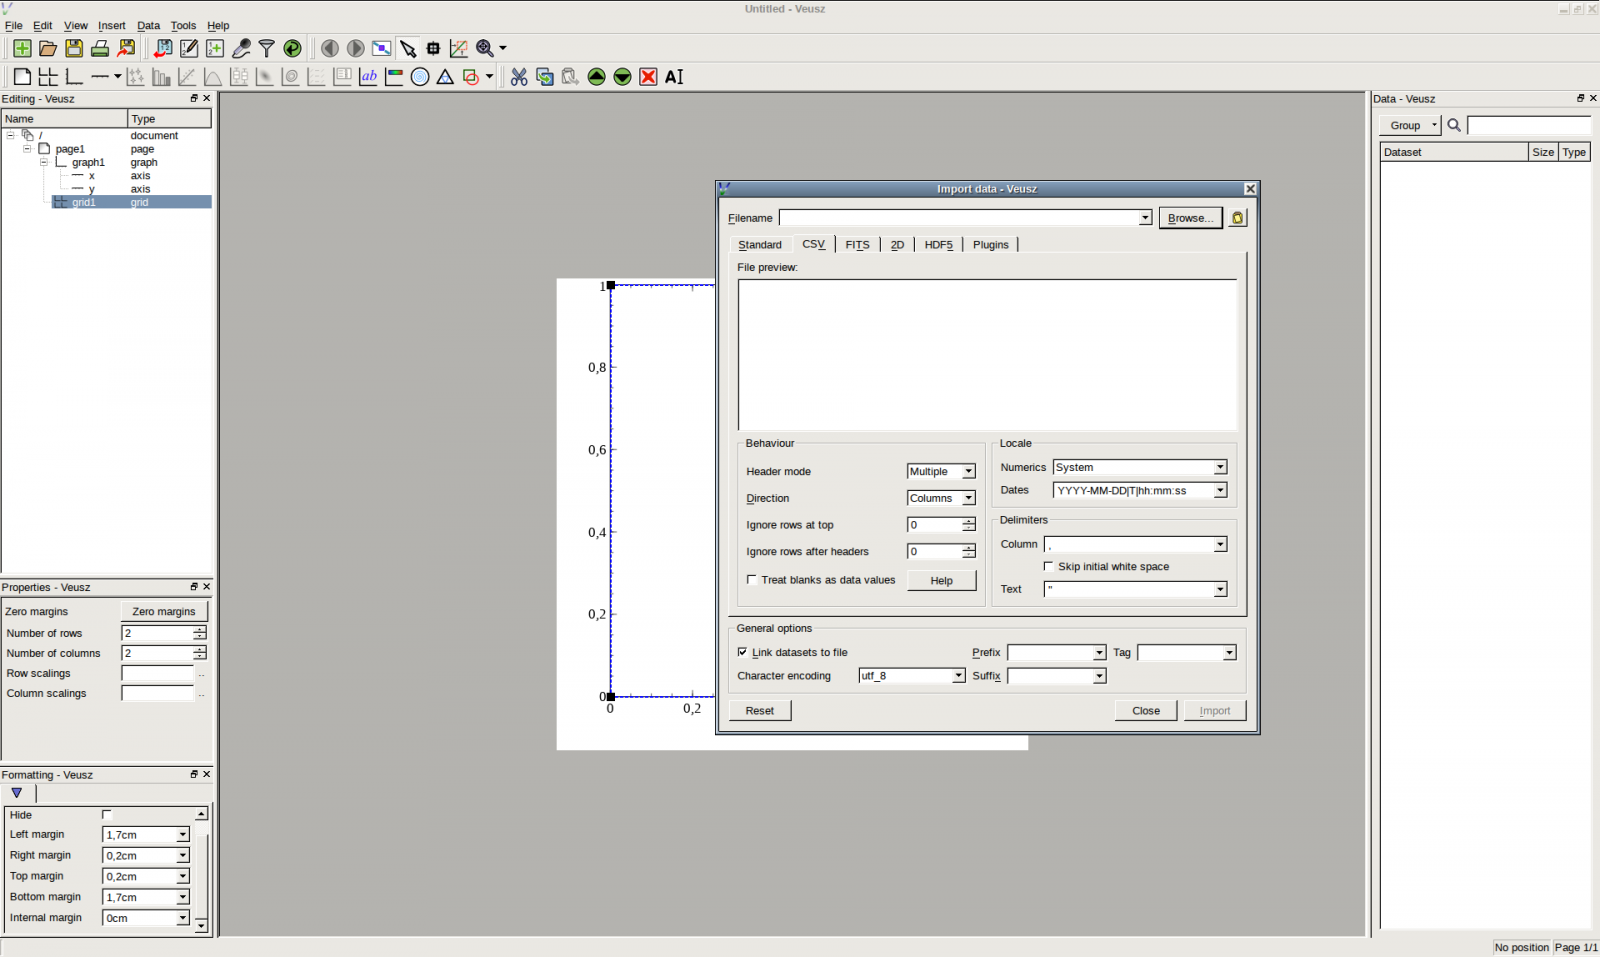The image size is (1600, 957).
Task: Click the reload linked datasets icon
Action: [x=292, y=48]
